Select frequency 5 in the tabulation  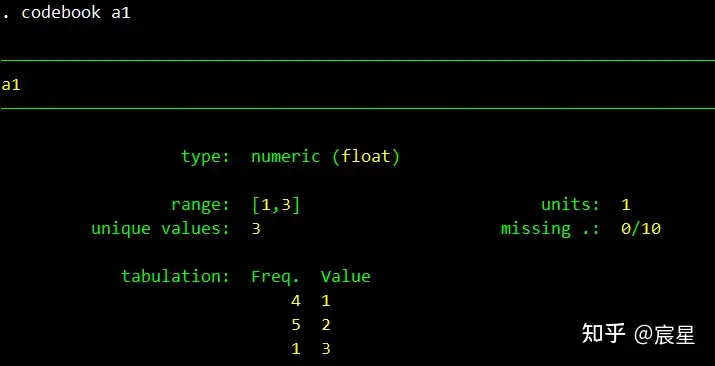[x=296, y=325]
